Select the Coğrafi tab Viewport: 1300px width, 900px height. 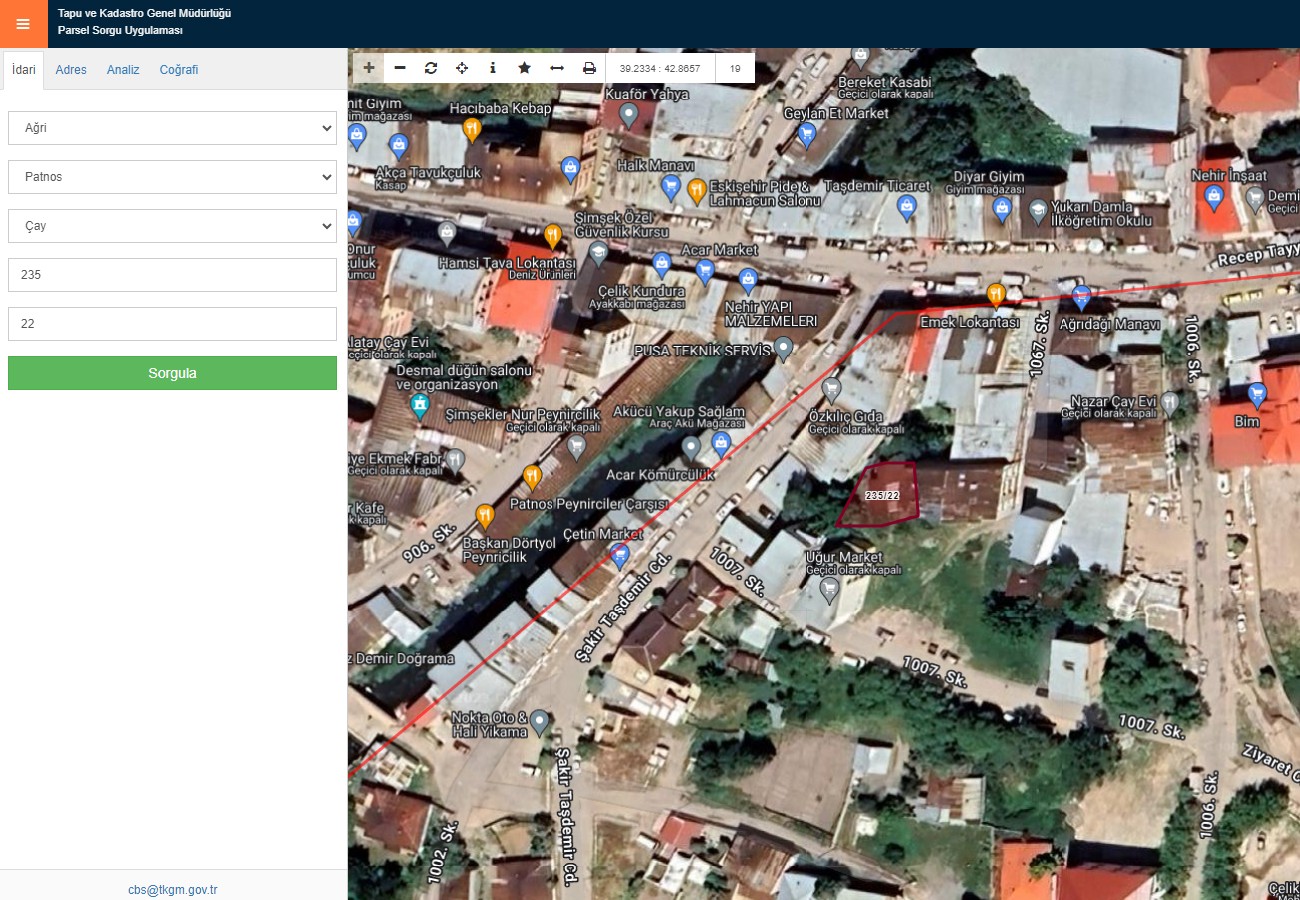tap(179, 70)
